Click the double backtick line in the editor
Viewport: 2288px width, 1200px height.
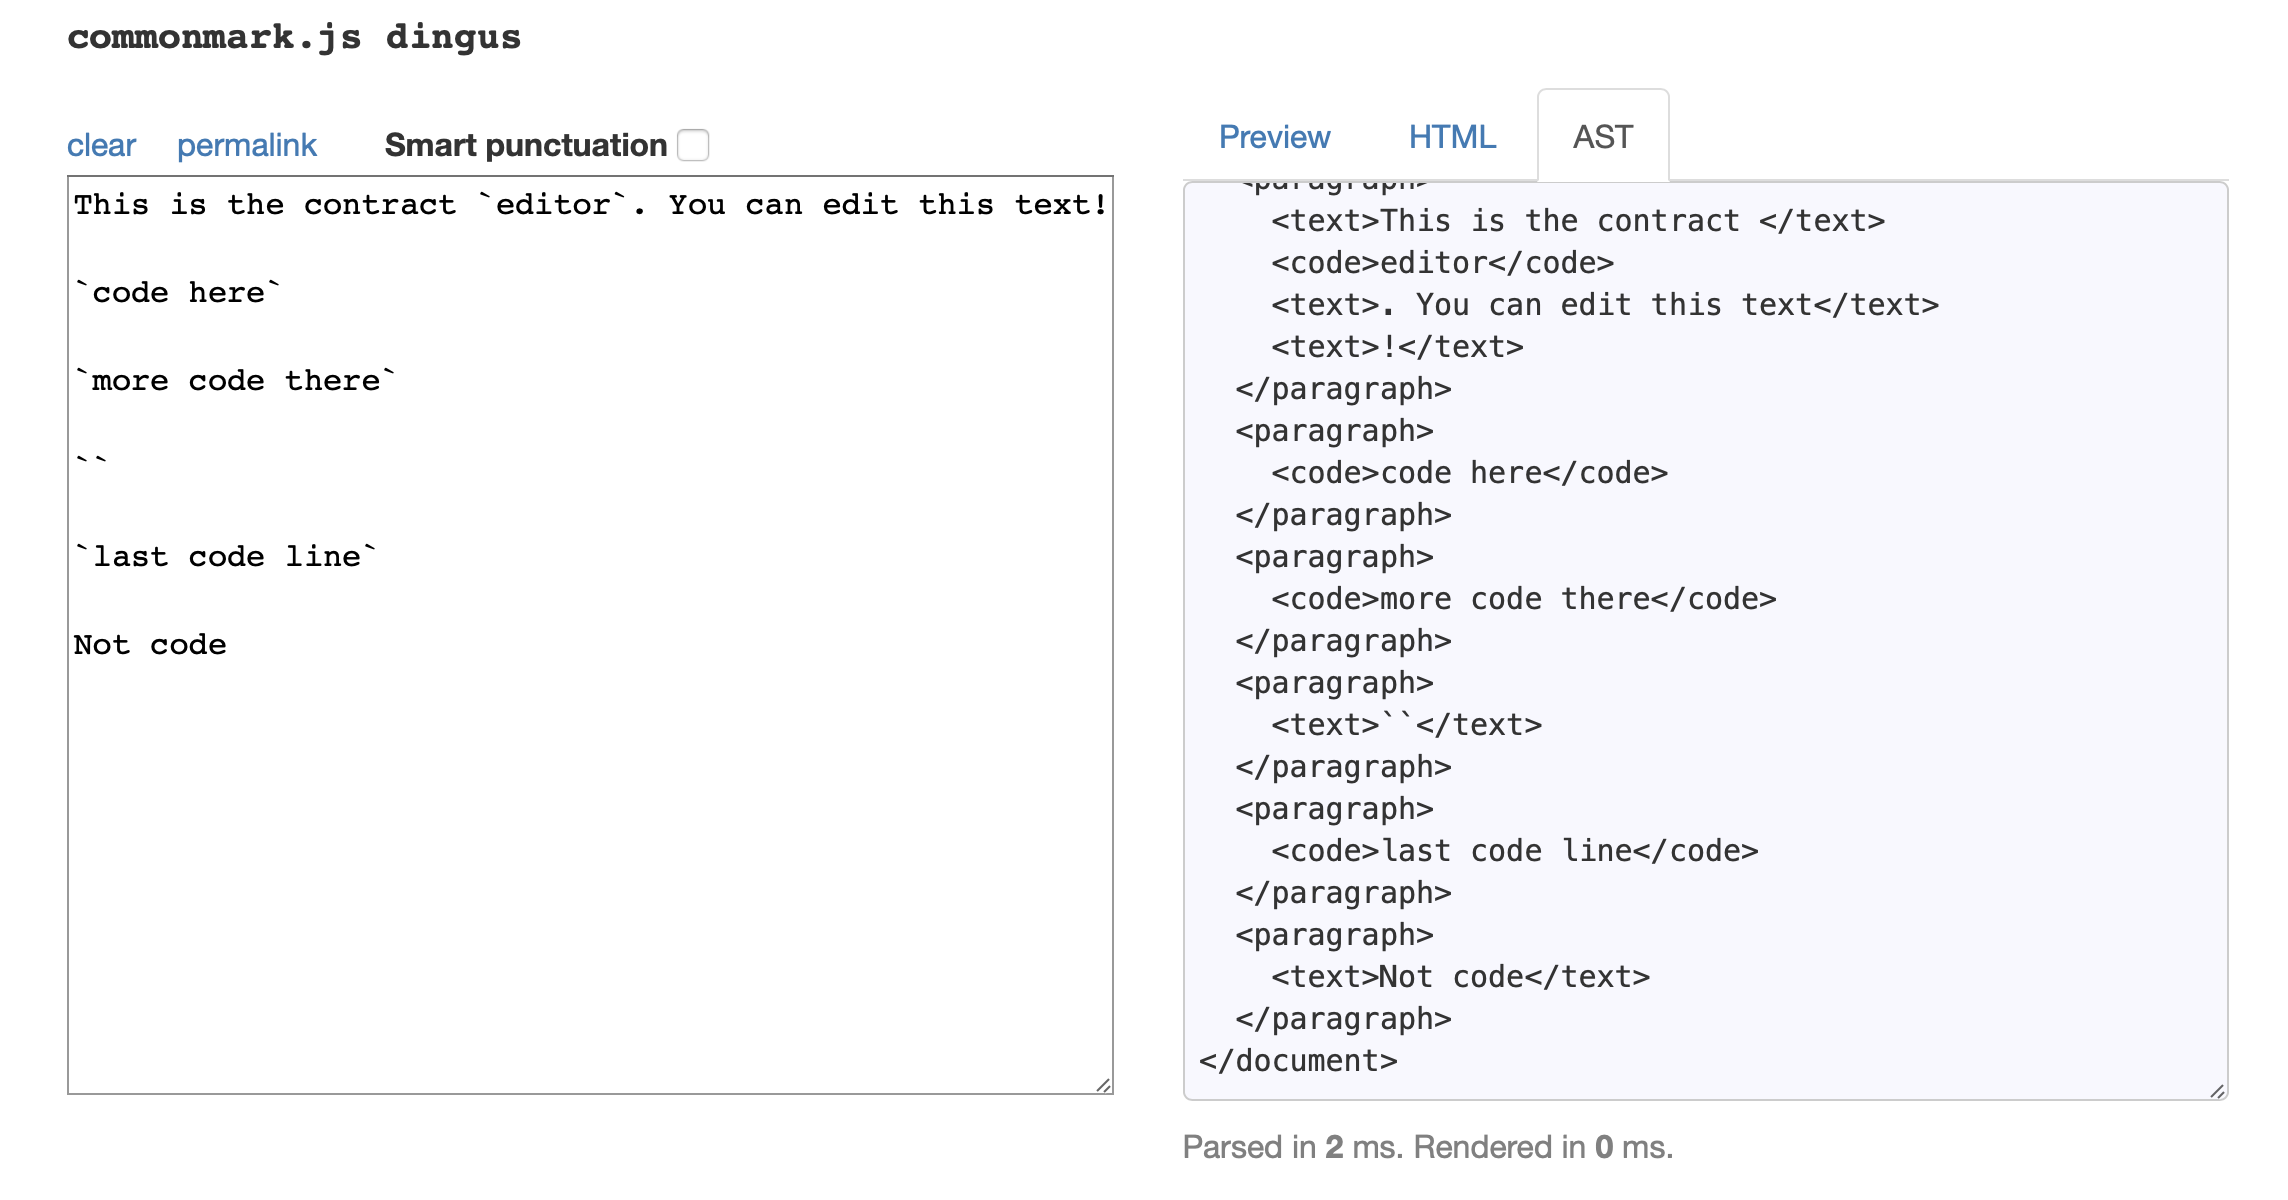point(88,458)
